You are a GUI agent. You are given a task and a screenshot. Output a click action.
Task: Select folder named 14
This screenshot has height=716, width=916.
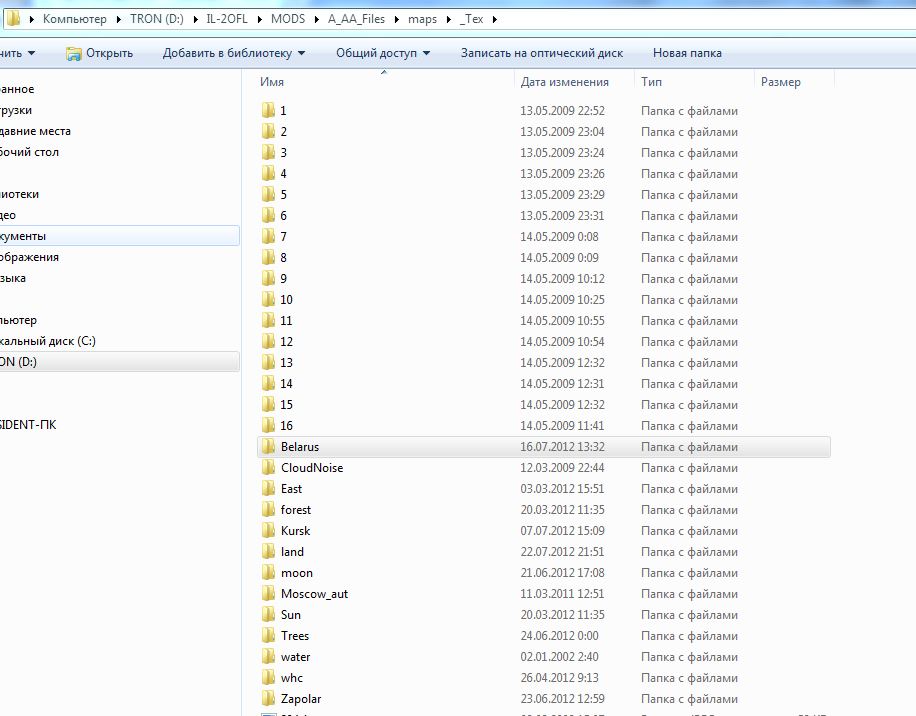pyautogui.click(x=286, y=384)
